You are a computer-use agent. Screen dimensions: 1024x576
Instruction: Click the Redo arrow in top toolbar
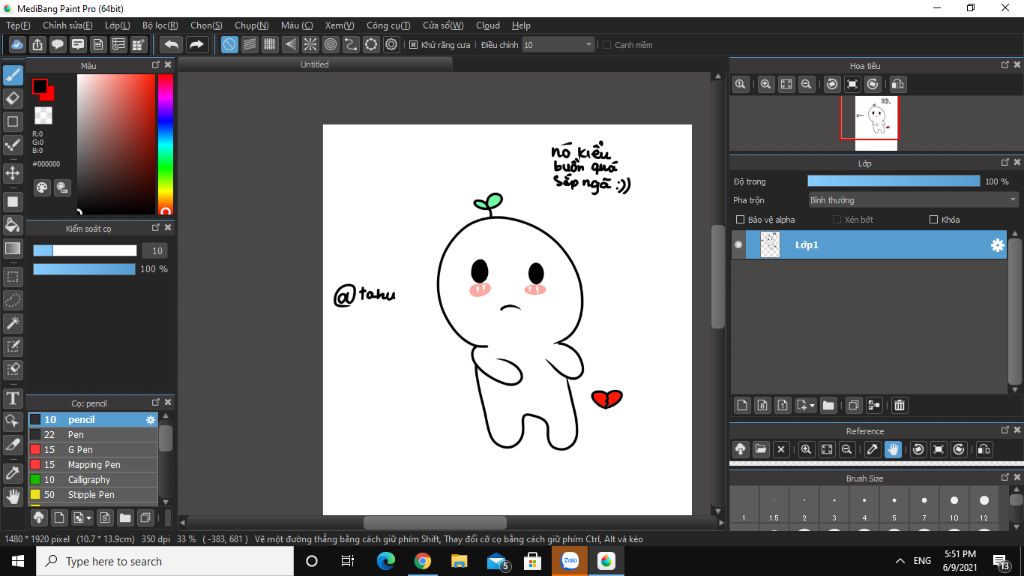tap(196, 44)
